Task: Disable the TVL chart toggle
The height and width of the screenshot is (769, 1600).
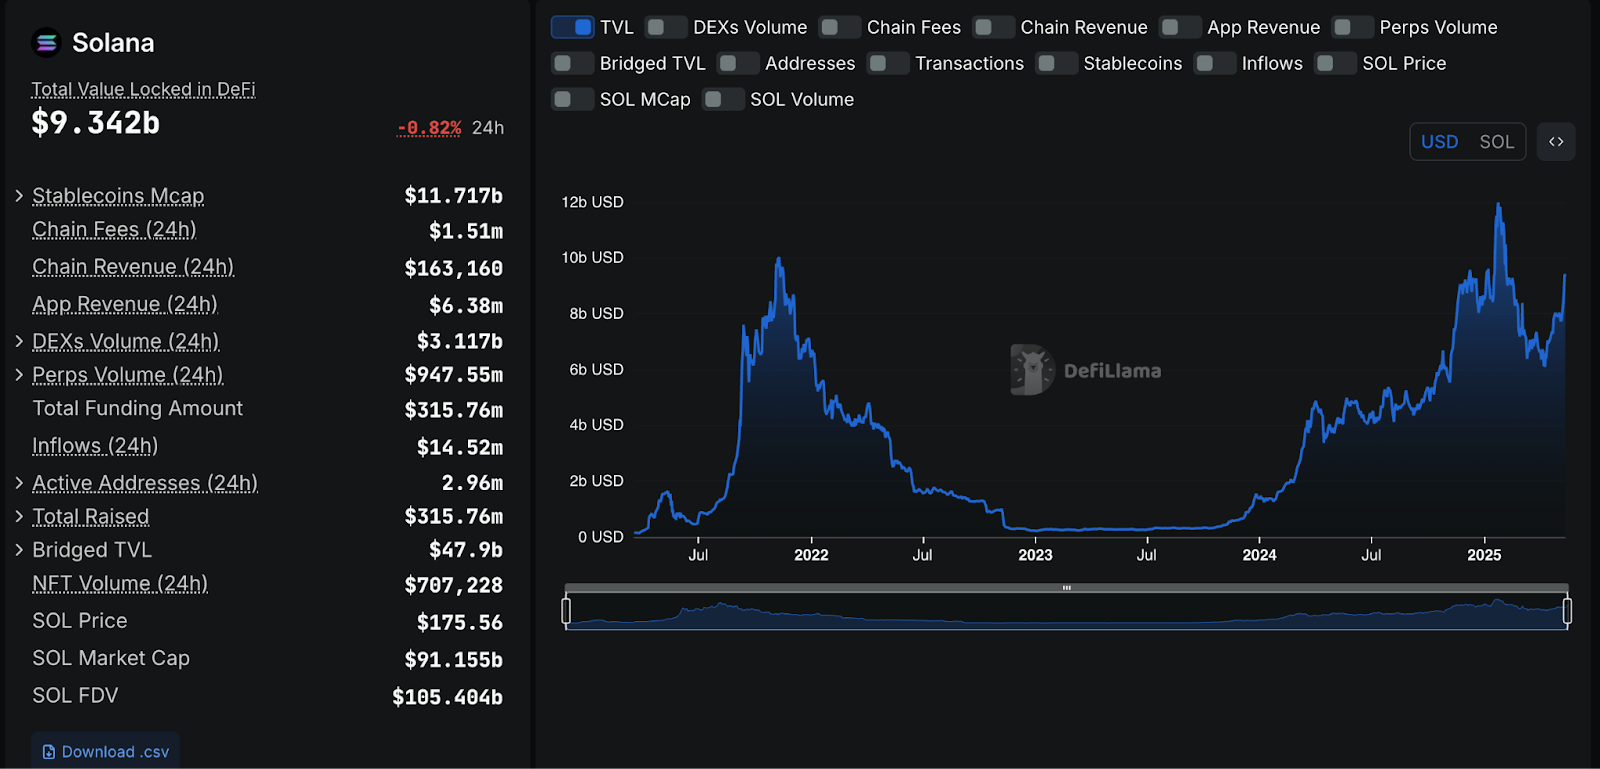Action: (572, 28)
